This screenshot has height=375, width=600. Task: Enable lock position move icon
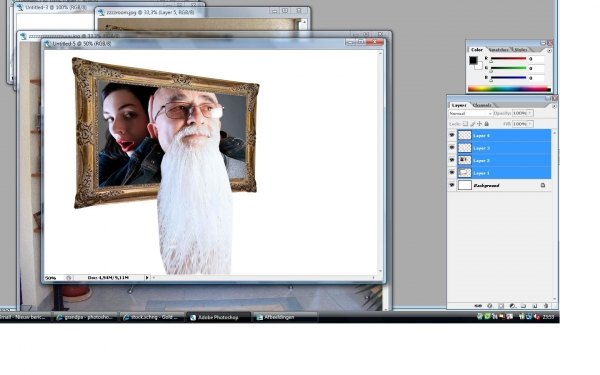[x=479, y=124]
